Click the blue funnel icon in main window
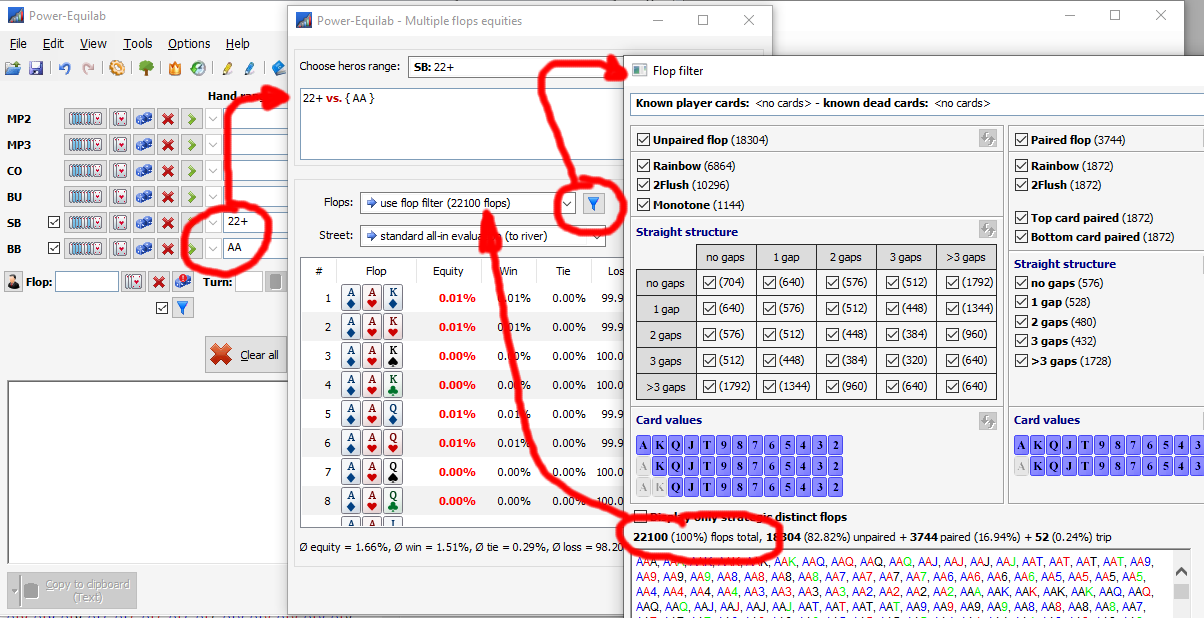Screen dimensions: 1204x618 [x=182, y=308]
